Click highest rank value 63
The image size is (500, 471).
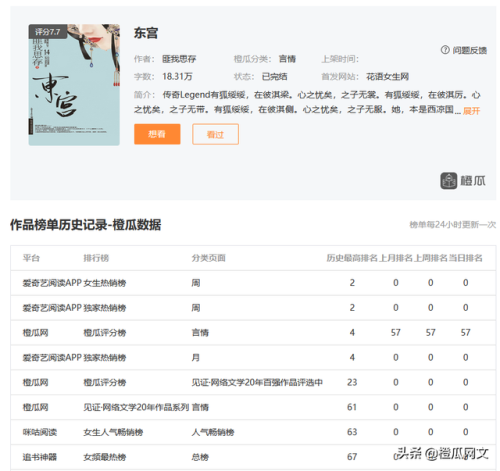352,432
